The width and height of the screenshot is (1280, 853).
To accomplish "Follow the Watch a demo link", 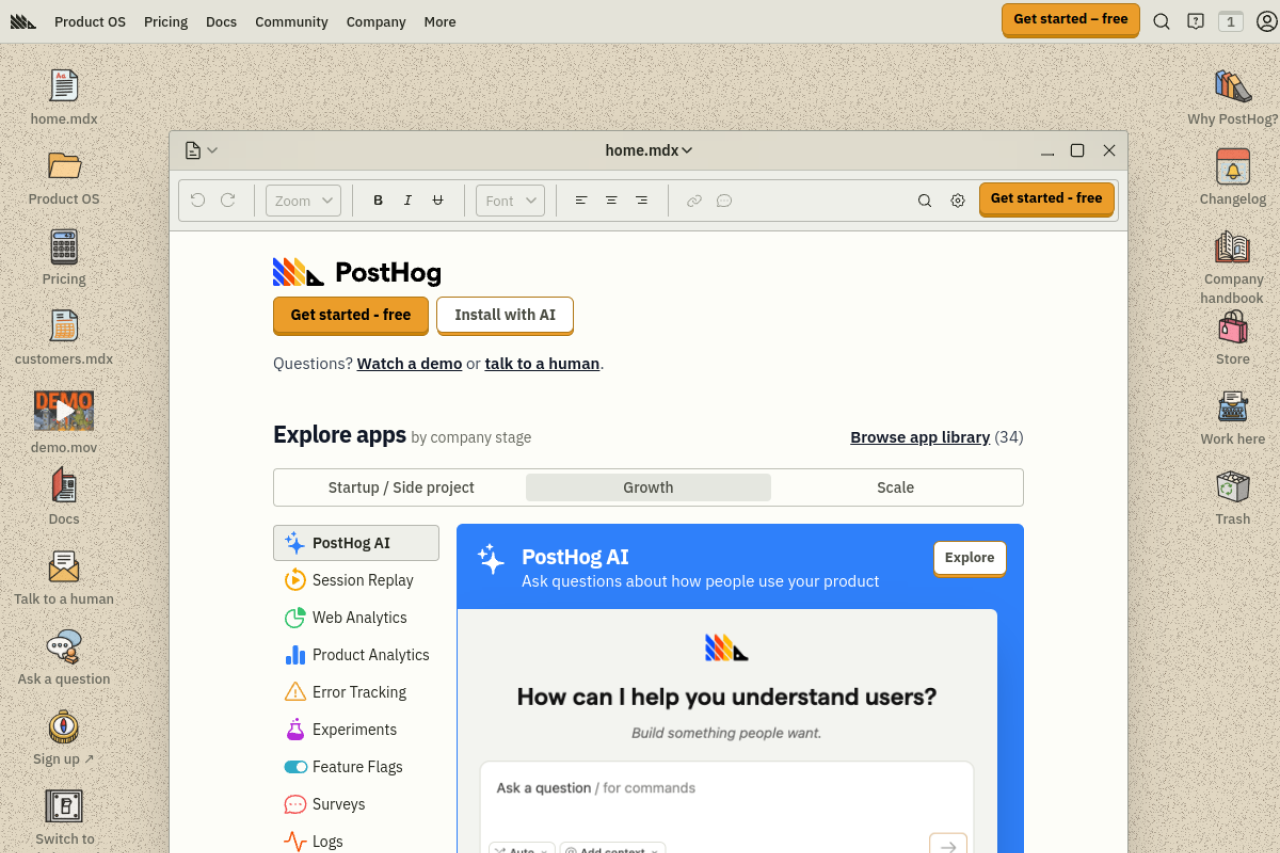I will (409, 364).
